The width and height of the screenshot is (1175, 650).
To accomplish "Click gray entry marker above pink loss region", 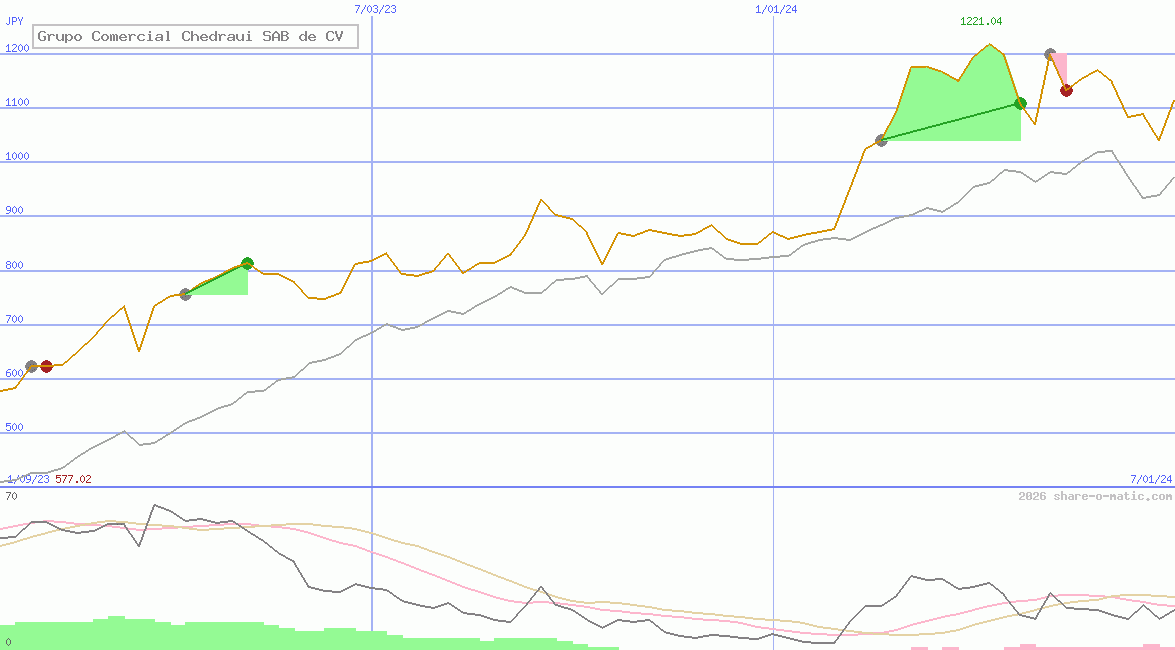I will 1049,54.
